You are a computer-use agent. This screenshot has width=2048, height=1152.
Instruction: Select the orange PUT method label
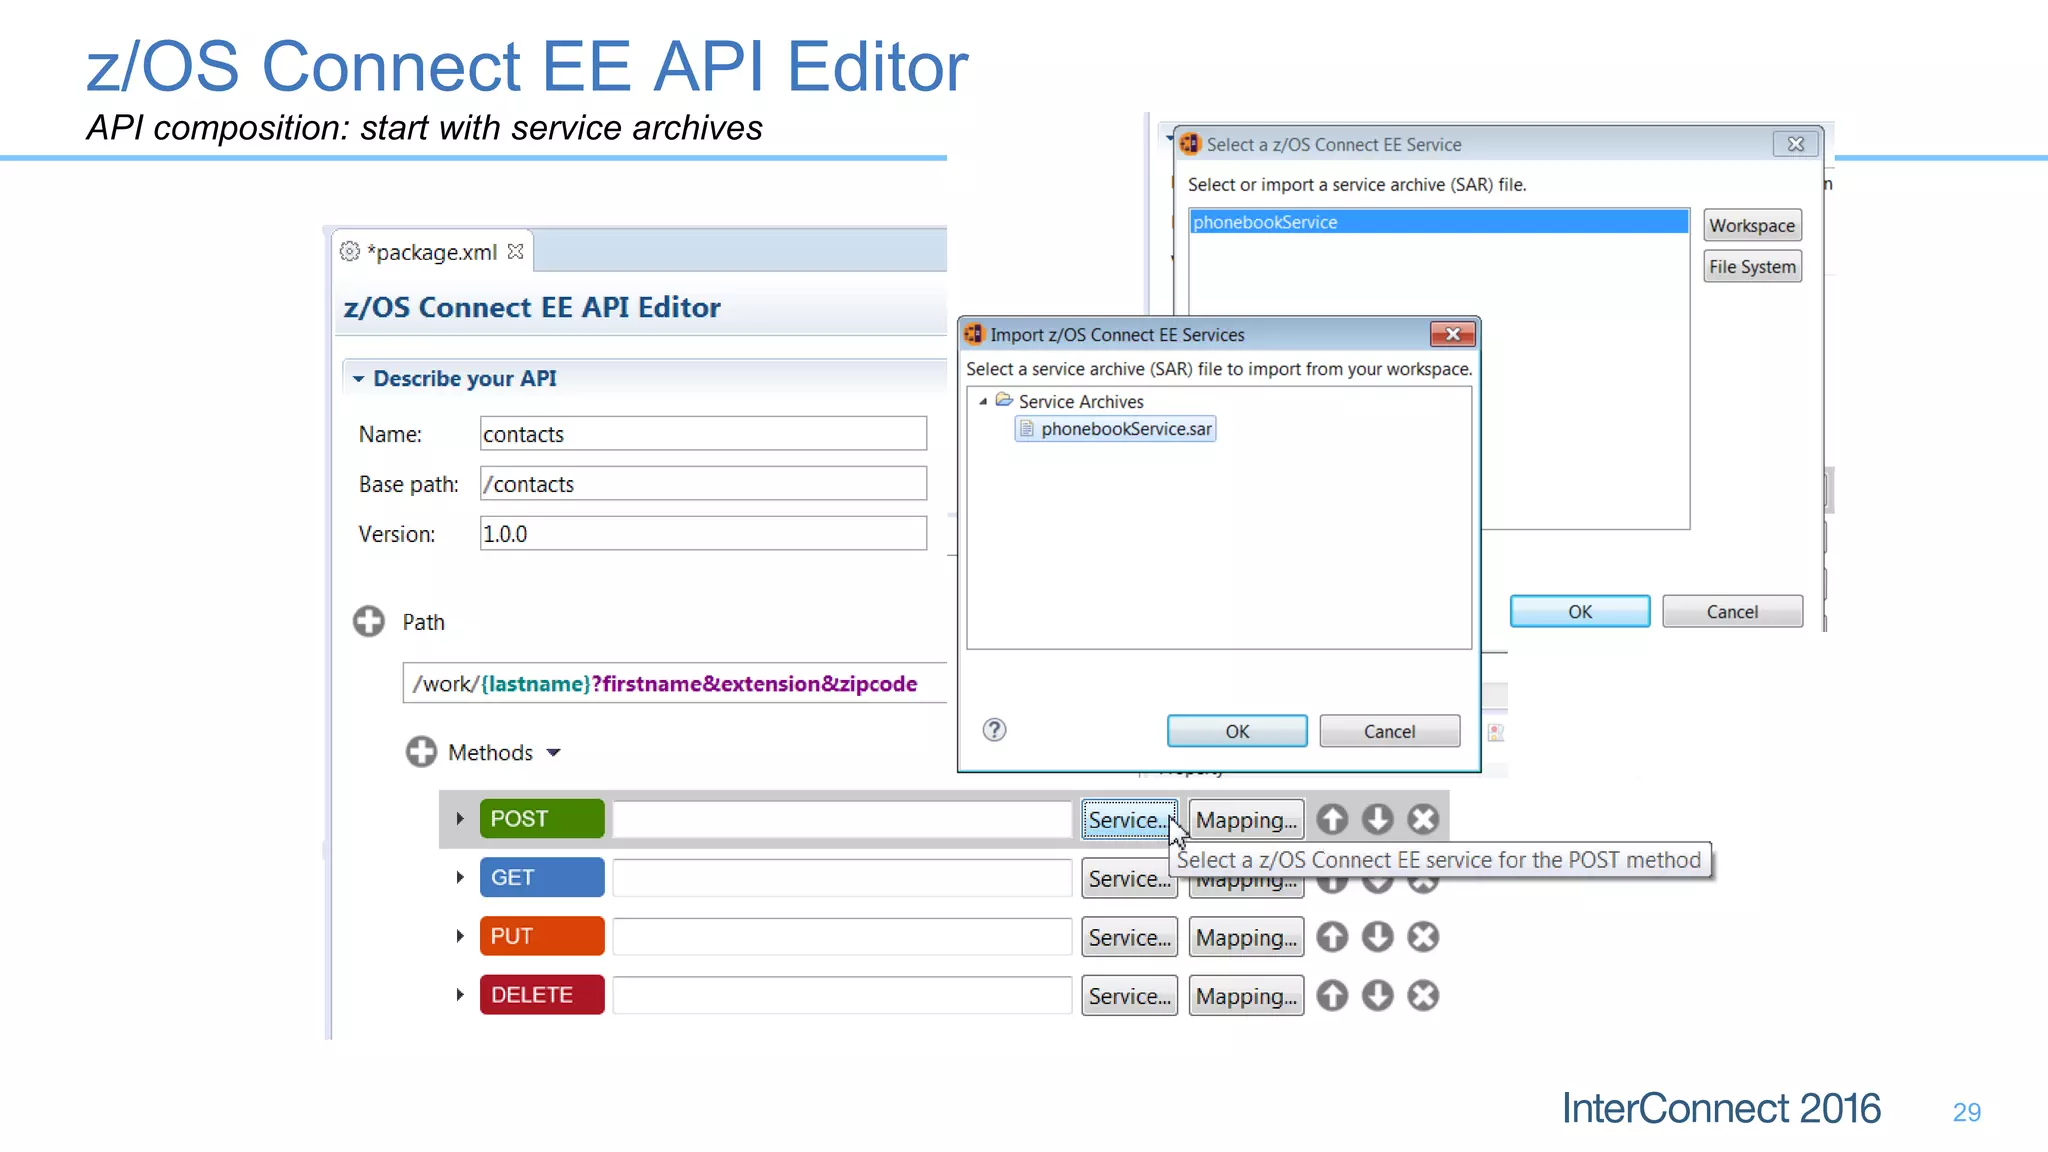[x=542, y=937]
